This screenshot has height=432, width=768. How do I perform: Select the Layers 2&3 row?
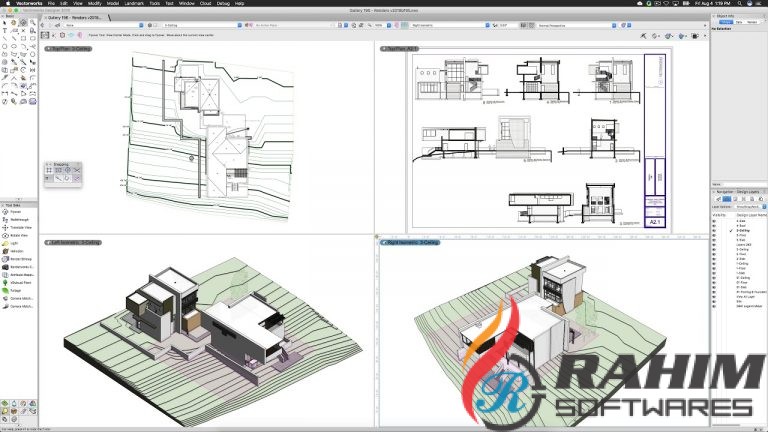click(x=744, y=245)
